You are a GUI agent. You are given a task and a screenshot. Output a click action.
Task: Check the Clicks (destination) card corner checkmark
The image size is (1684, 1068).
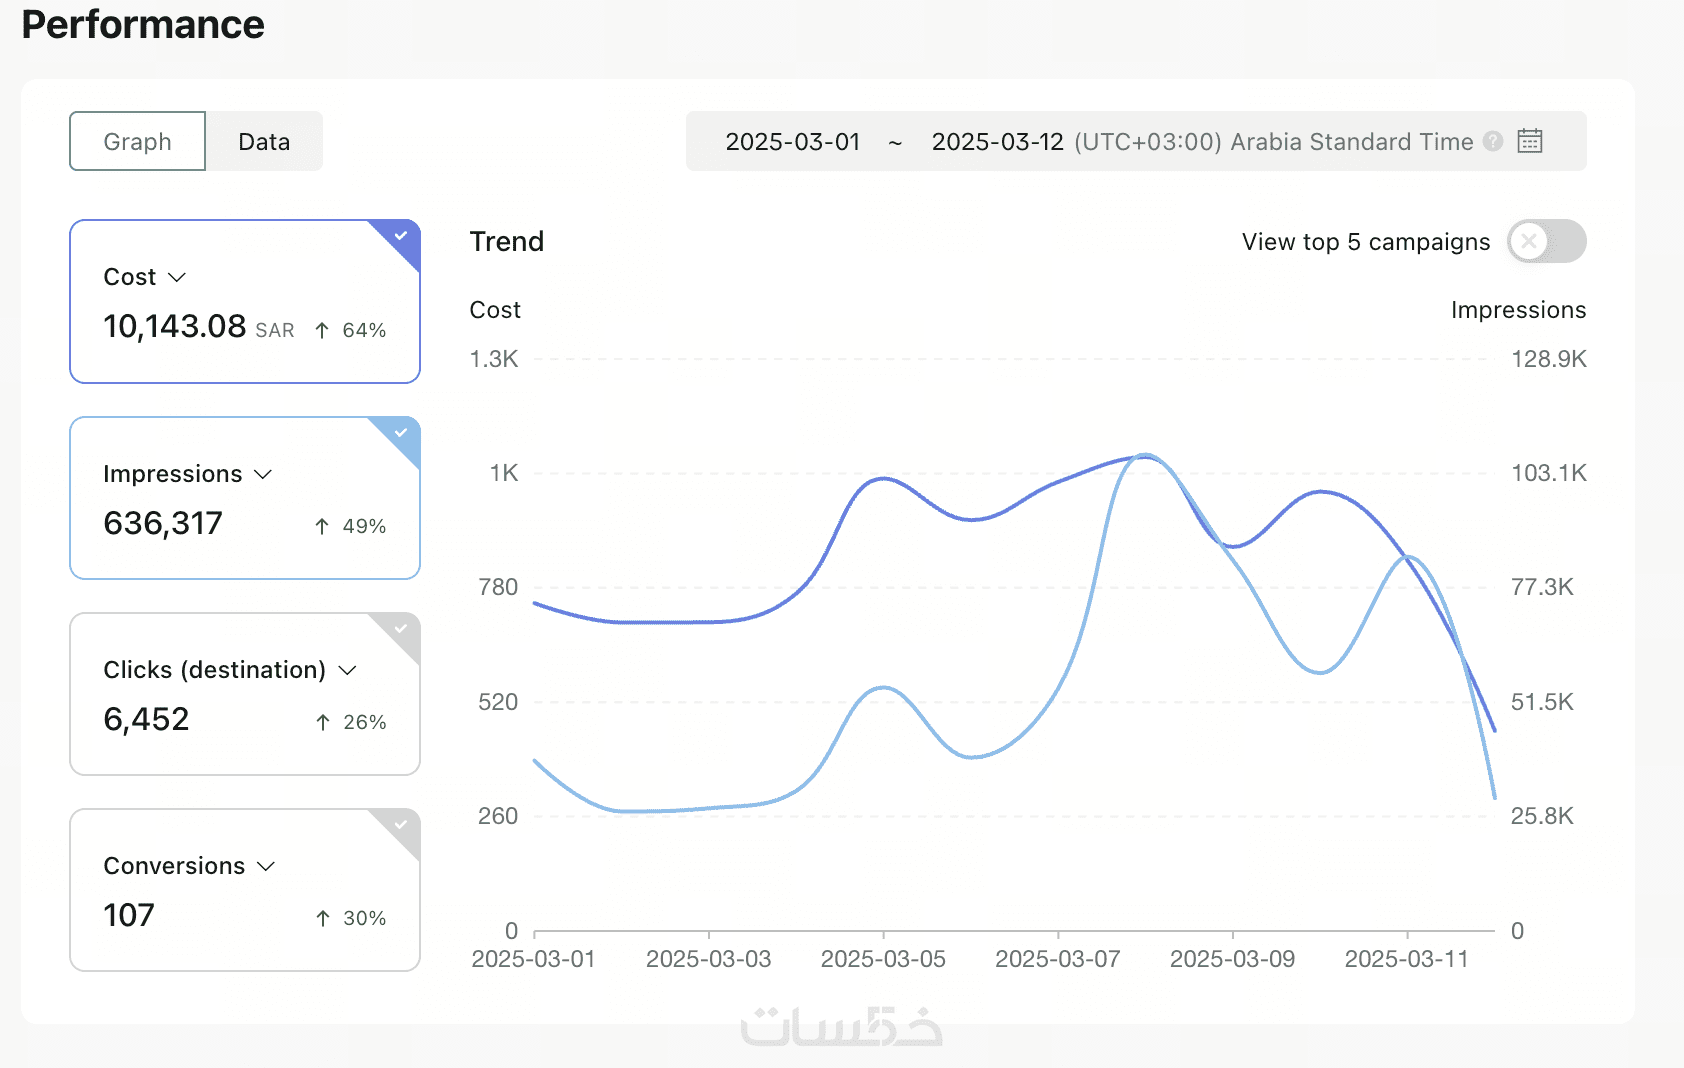point(401,629)
